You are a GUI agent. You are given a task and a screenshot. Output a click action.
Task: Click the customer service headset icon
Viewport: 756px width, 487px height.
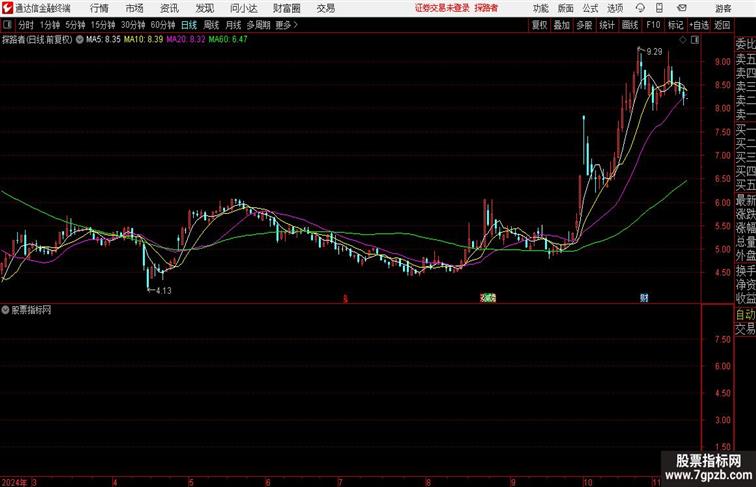point(640,8)
